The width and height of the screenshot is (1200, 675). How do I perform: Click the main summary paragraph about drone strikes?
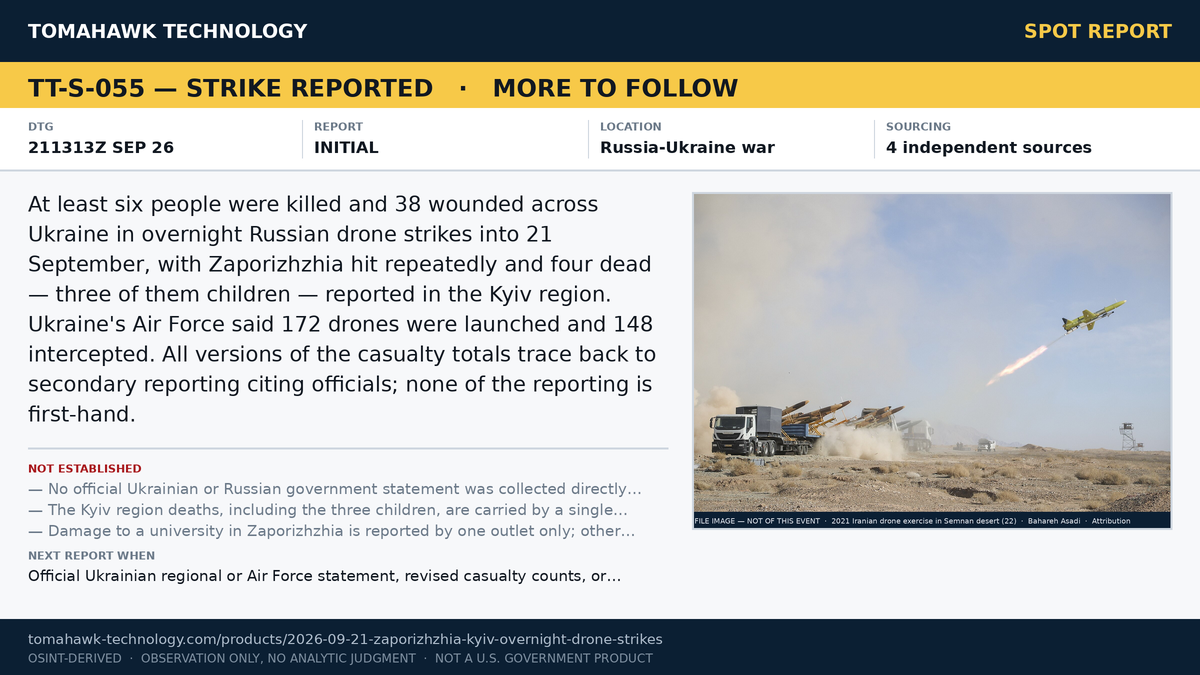pos(342,309)
